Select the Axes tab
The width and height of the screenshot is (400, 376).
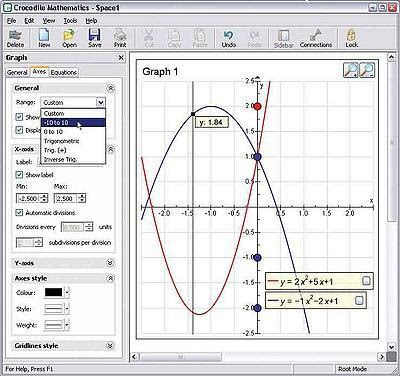point(39,71)
